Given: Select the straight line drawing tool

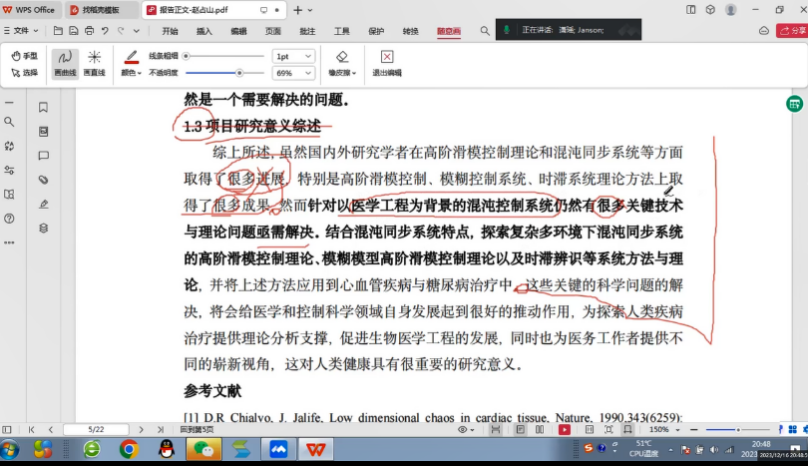Looking at the screenshot, I should [x=94, y=63].
